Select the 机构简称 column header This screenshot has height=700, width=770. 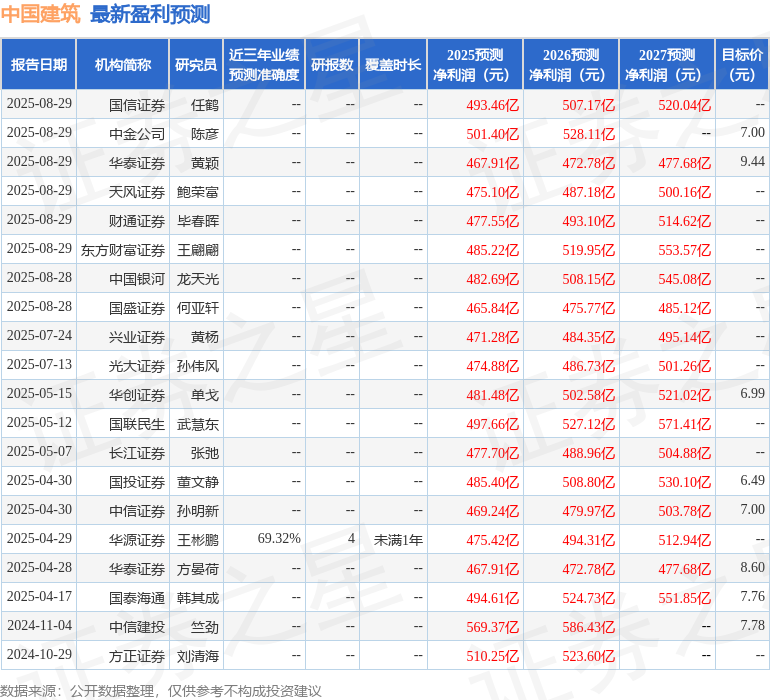tap(123, 64)
